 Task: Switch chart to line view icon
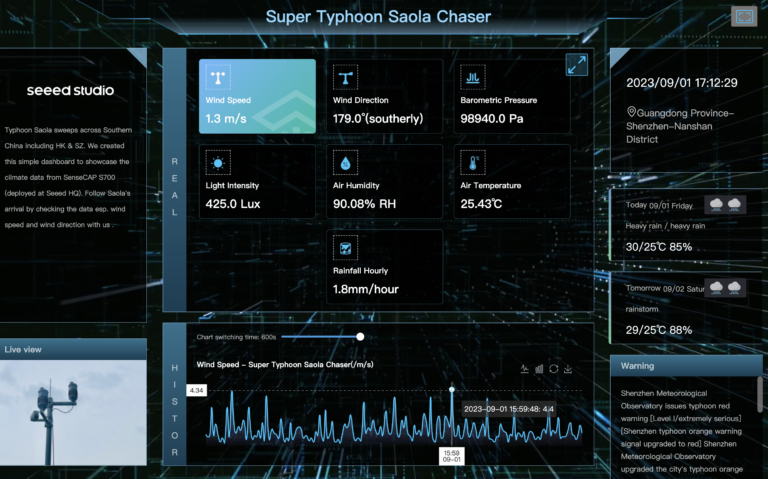click(525, 368)
